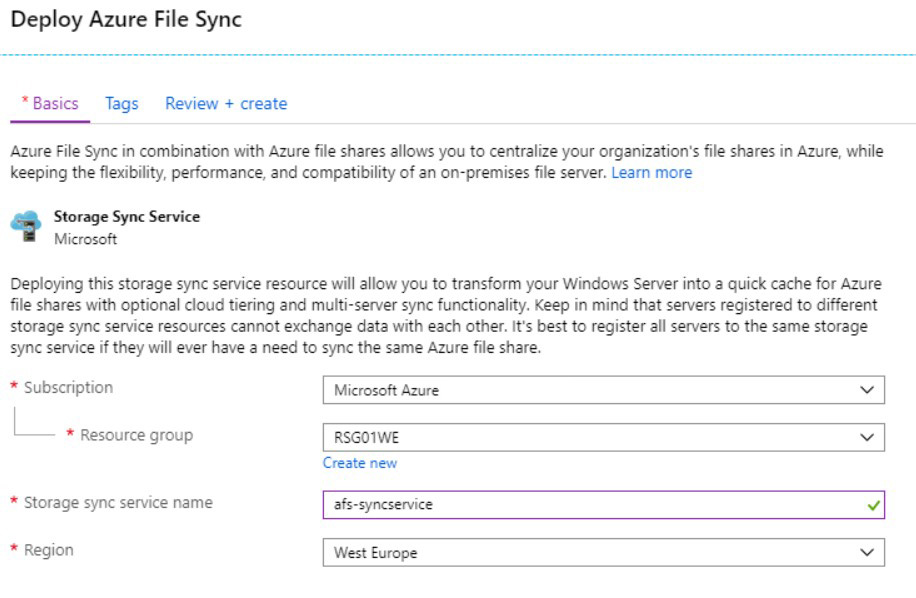Open the Resource group chevron
916x598 pixels.
pos(867,437)
